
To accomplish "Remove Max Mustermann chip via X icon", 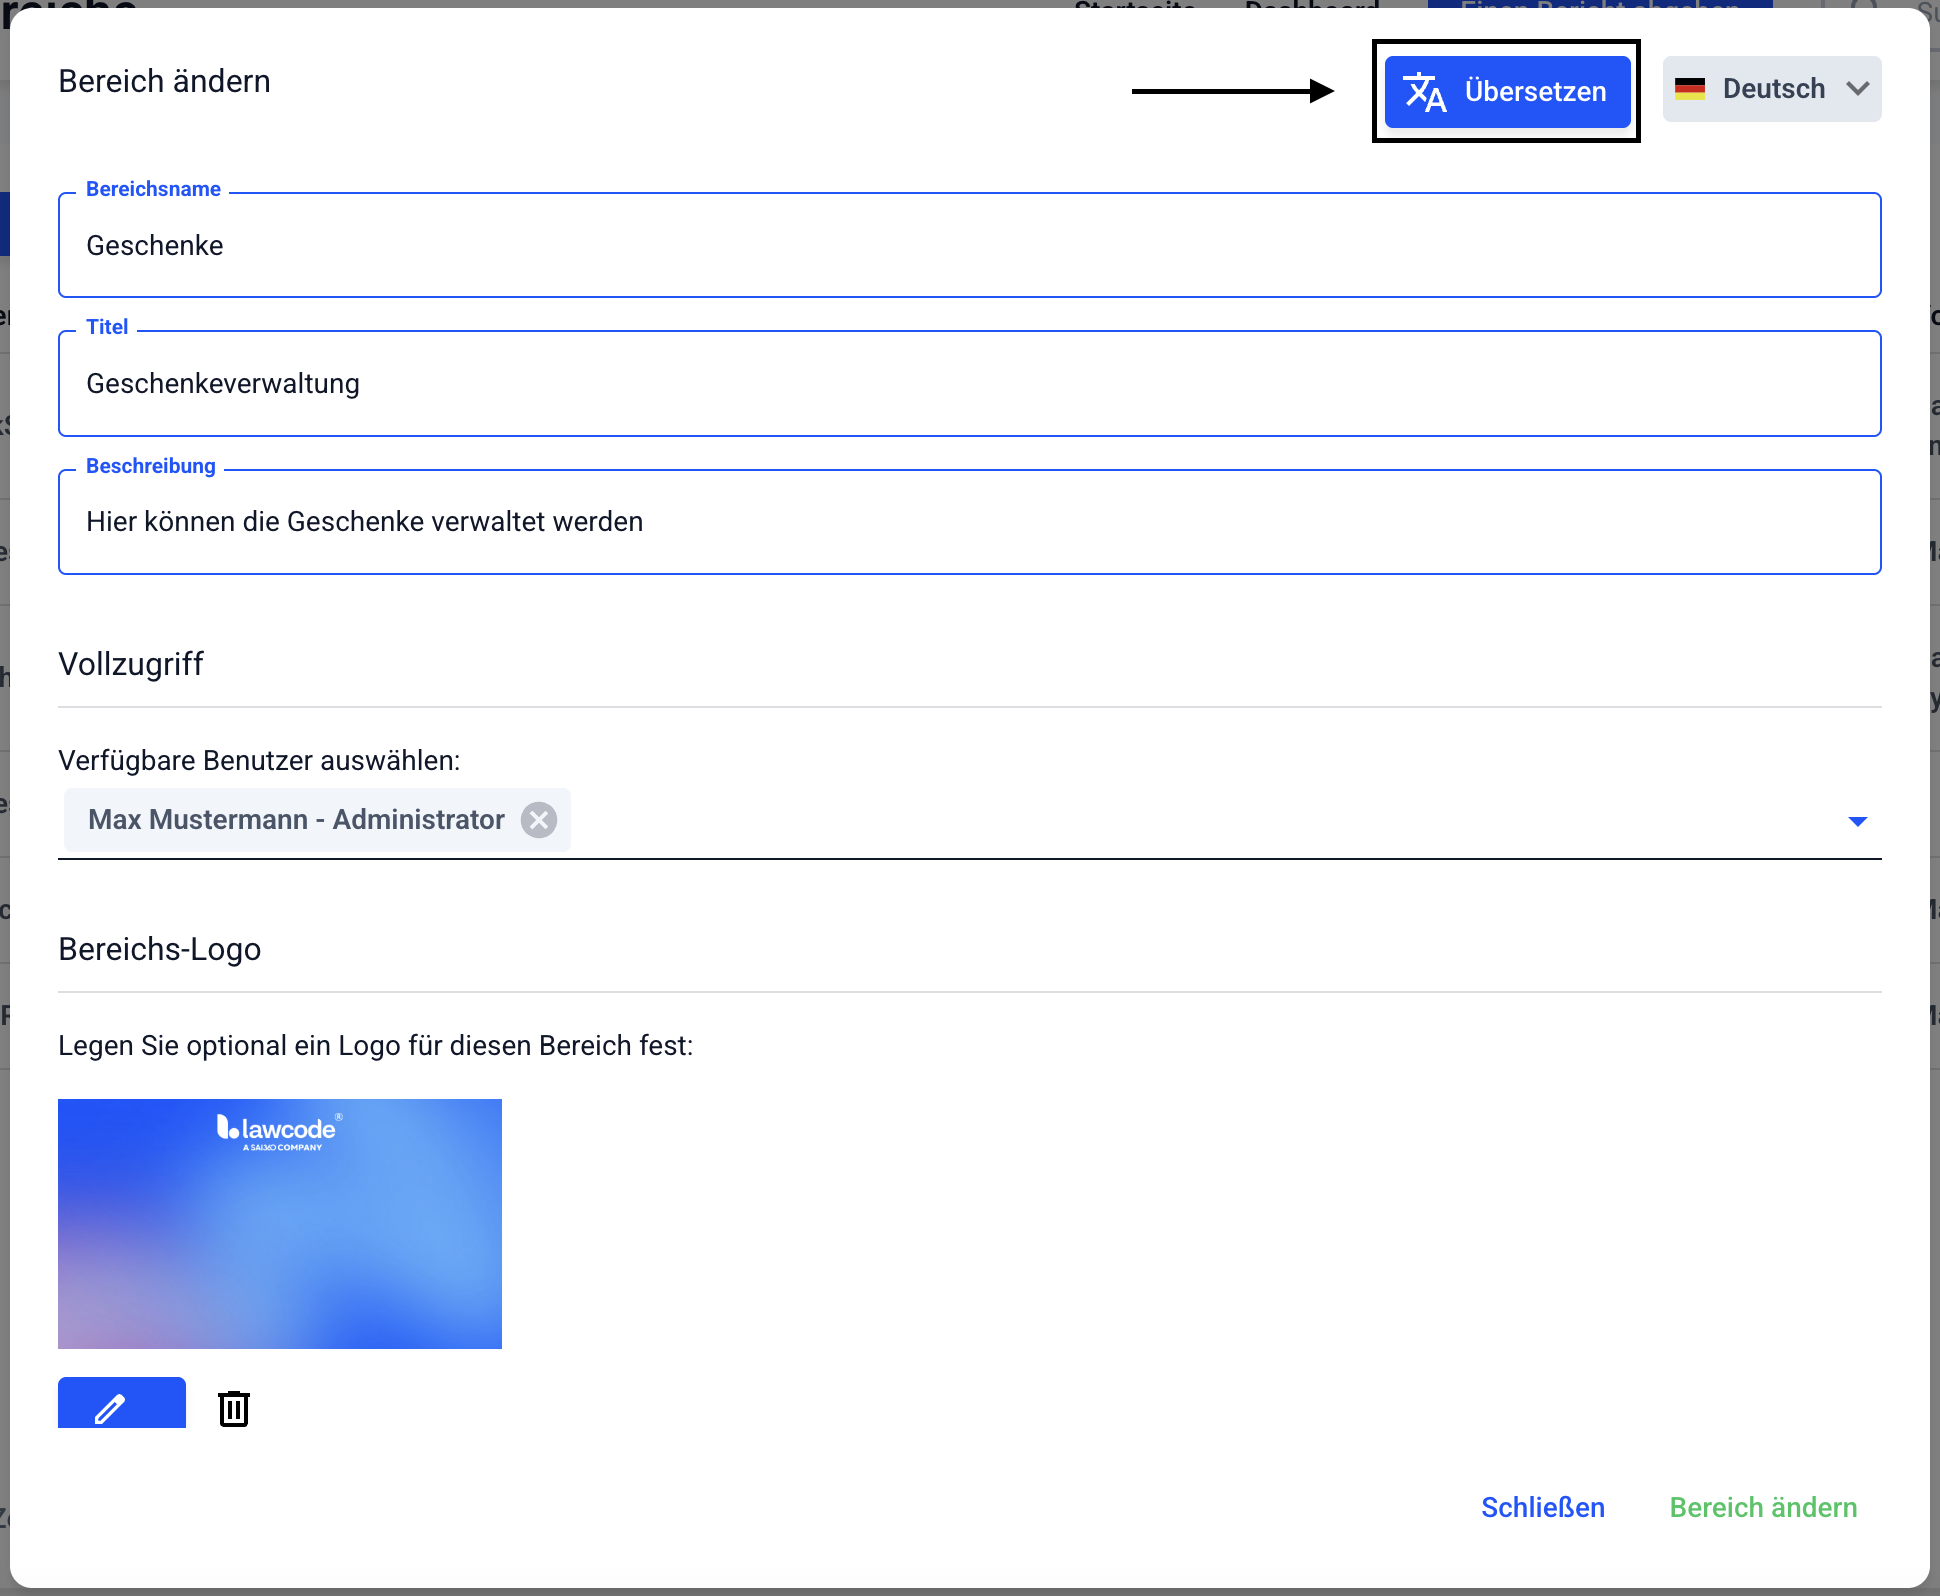I will point(539,820).
